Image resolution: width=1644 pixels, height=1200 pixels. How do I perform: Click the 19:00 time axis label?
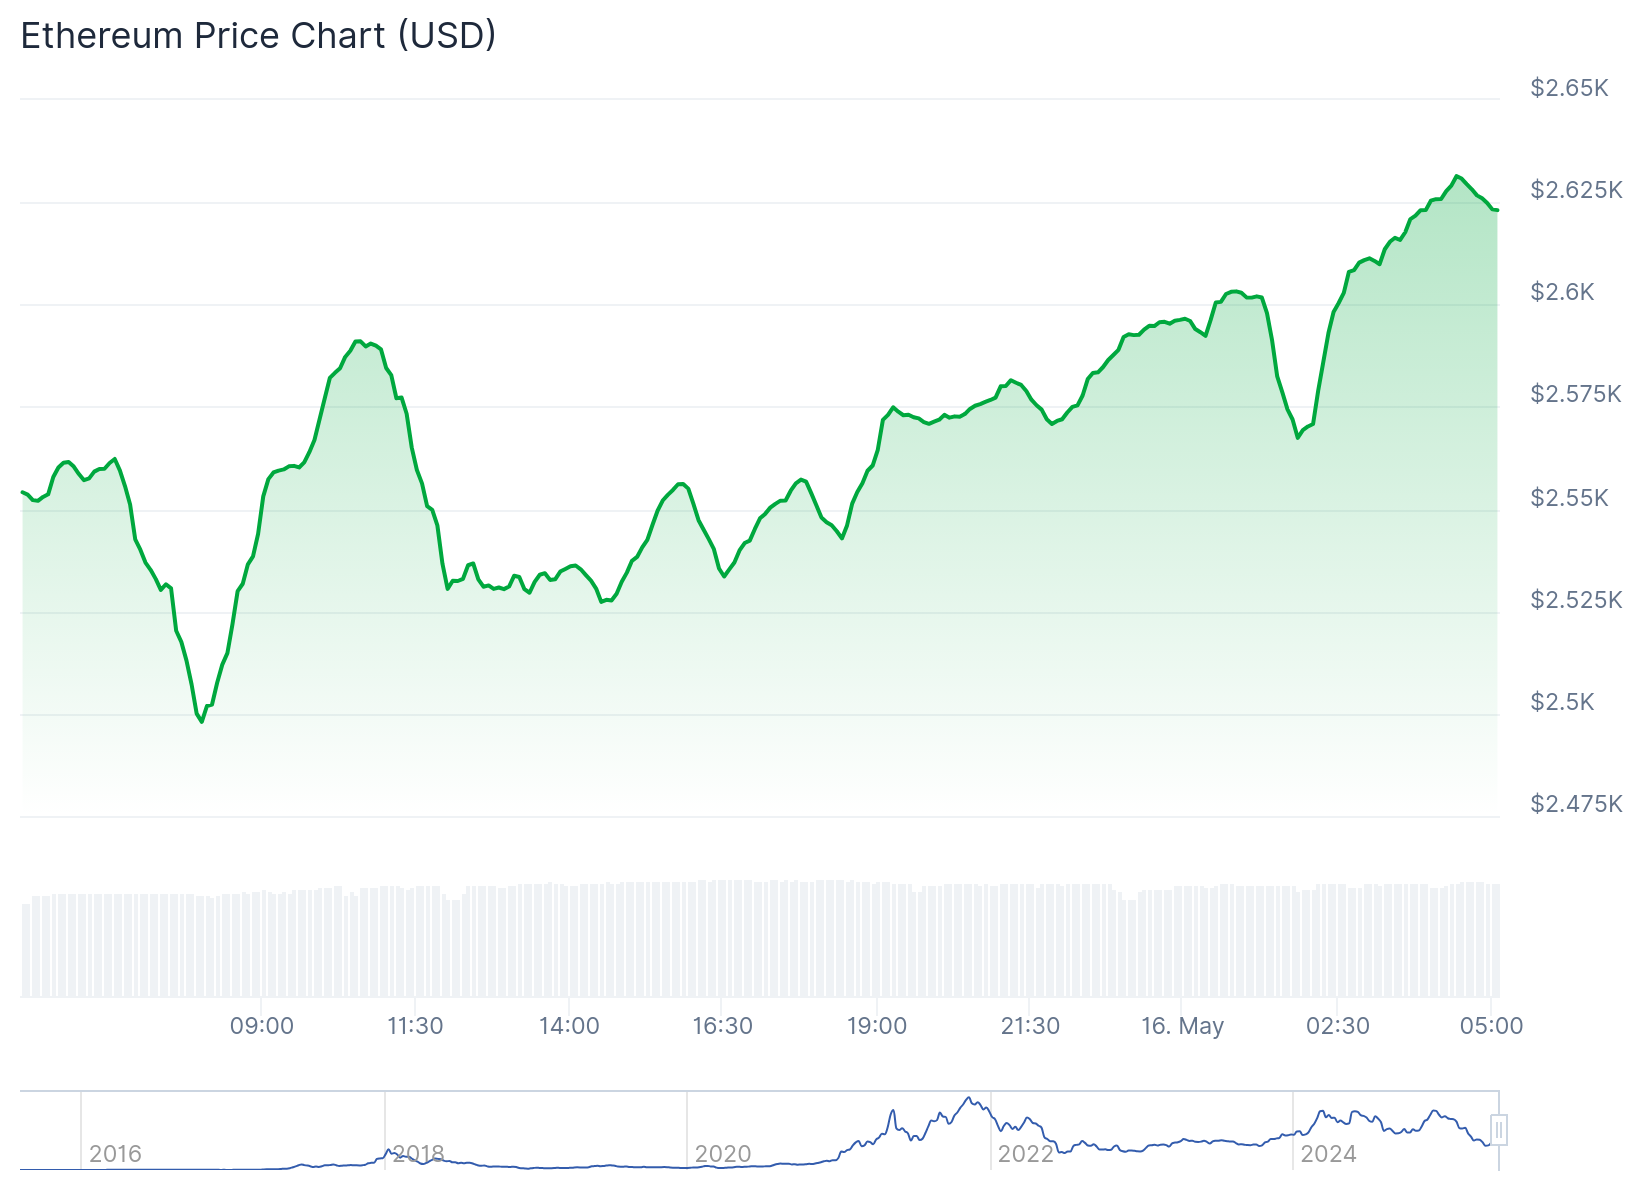click(877, 1026)
